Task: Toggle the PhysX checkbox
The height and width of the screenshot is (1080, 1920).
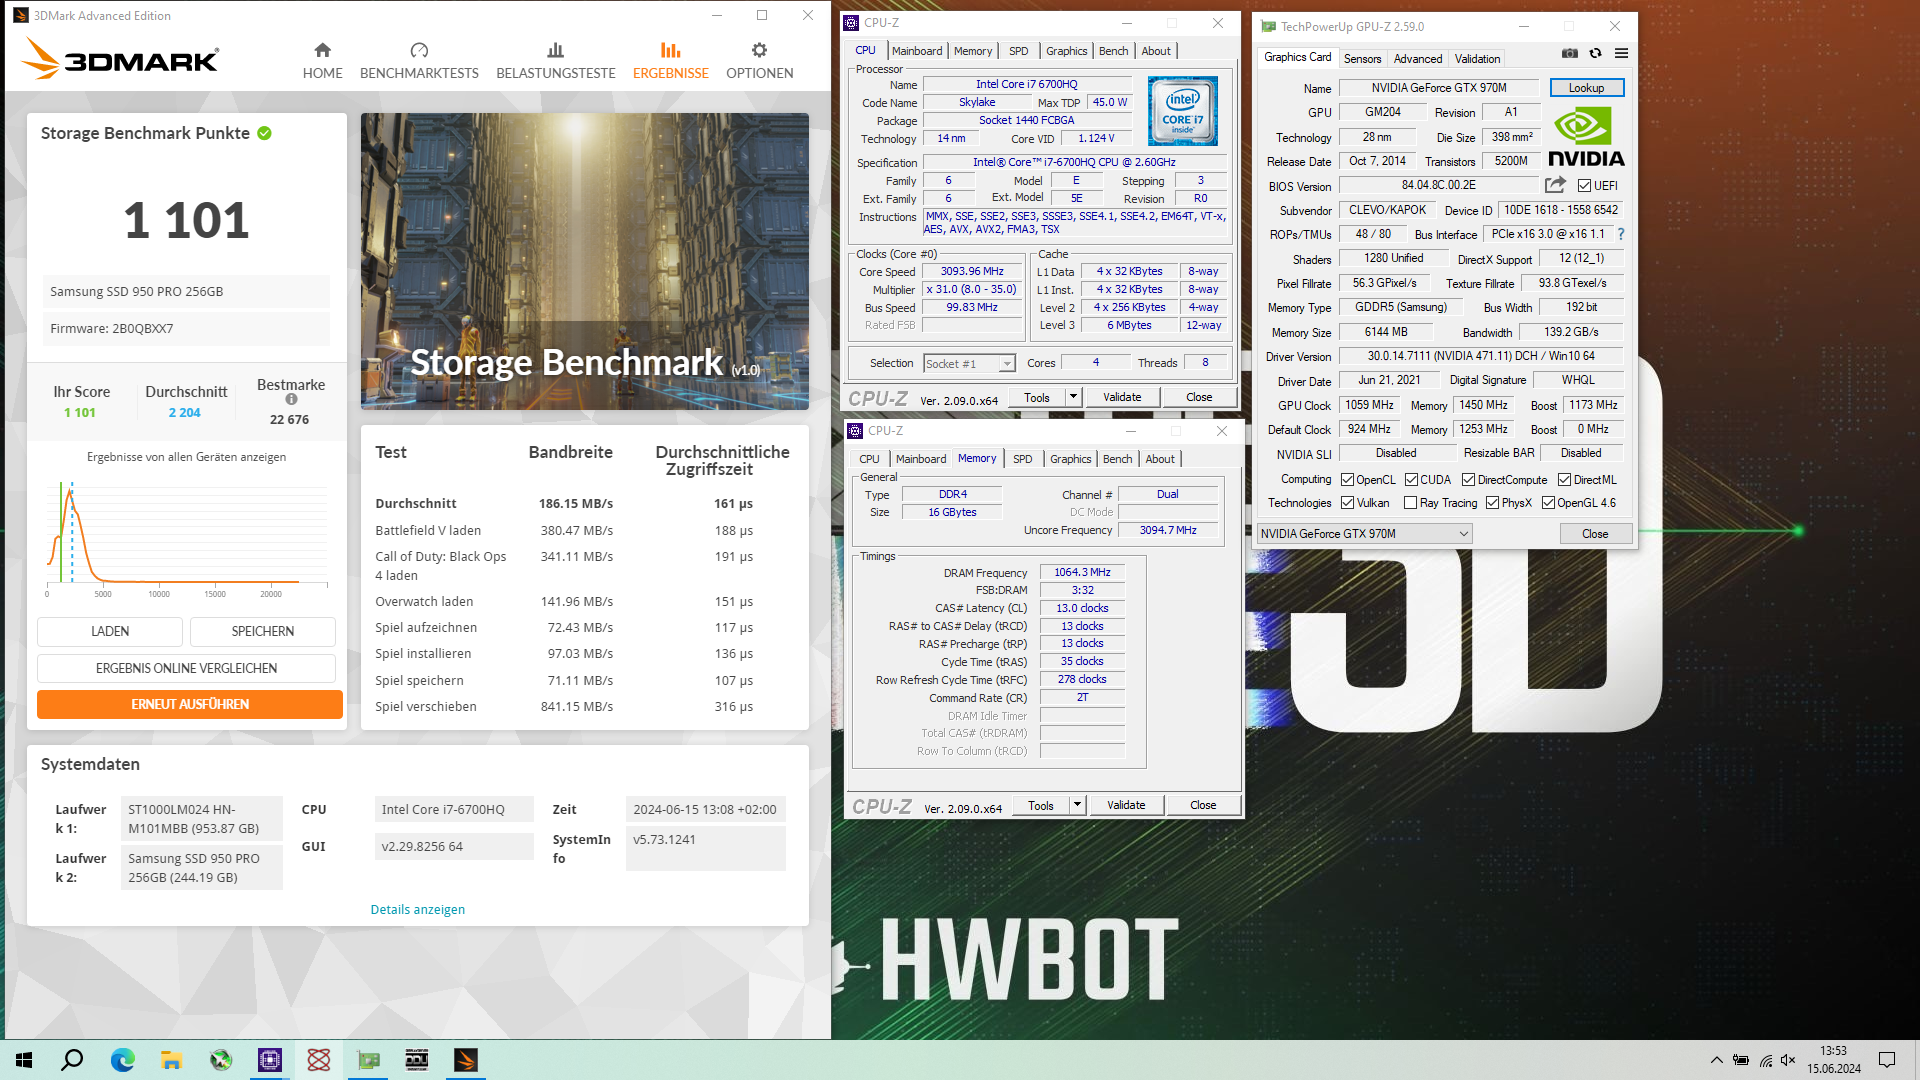Action: tap(1492, 503)
